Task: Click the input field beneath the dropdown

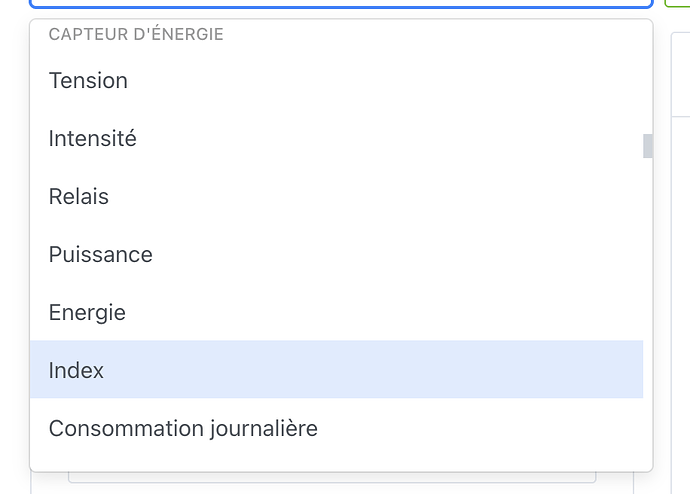Action: tap(330, 478)
